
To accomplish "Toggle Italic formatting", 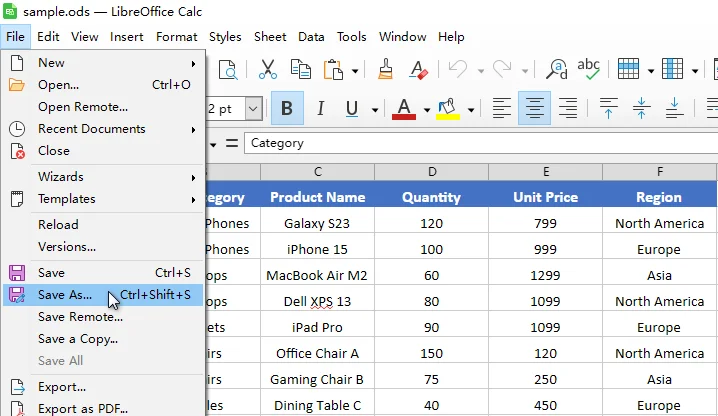I will [x=321, y=109].
